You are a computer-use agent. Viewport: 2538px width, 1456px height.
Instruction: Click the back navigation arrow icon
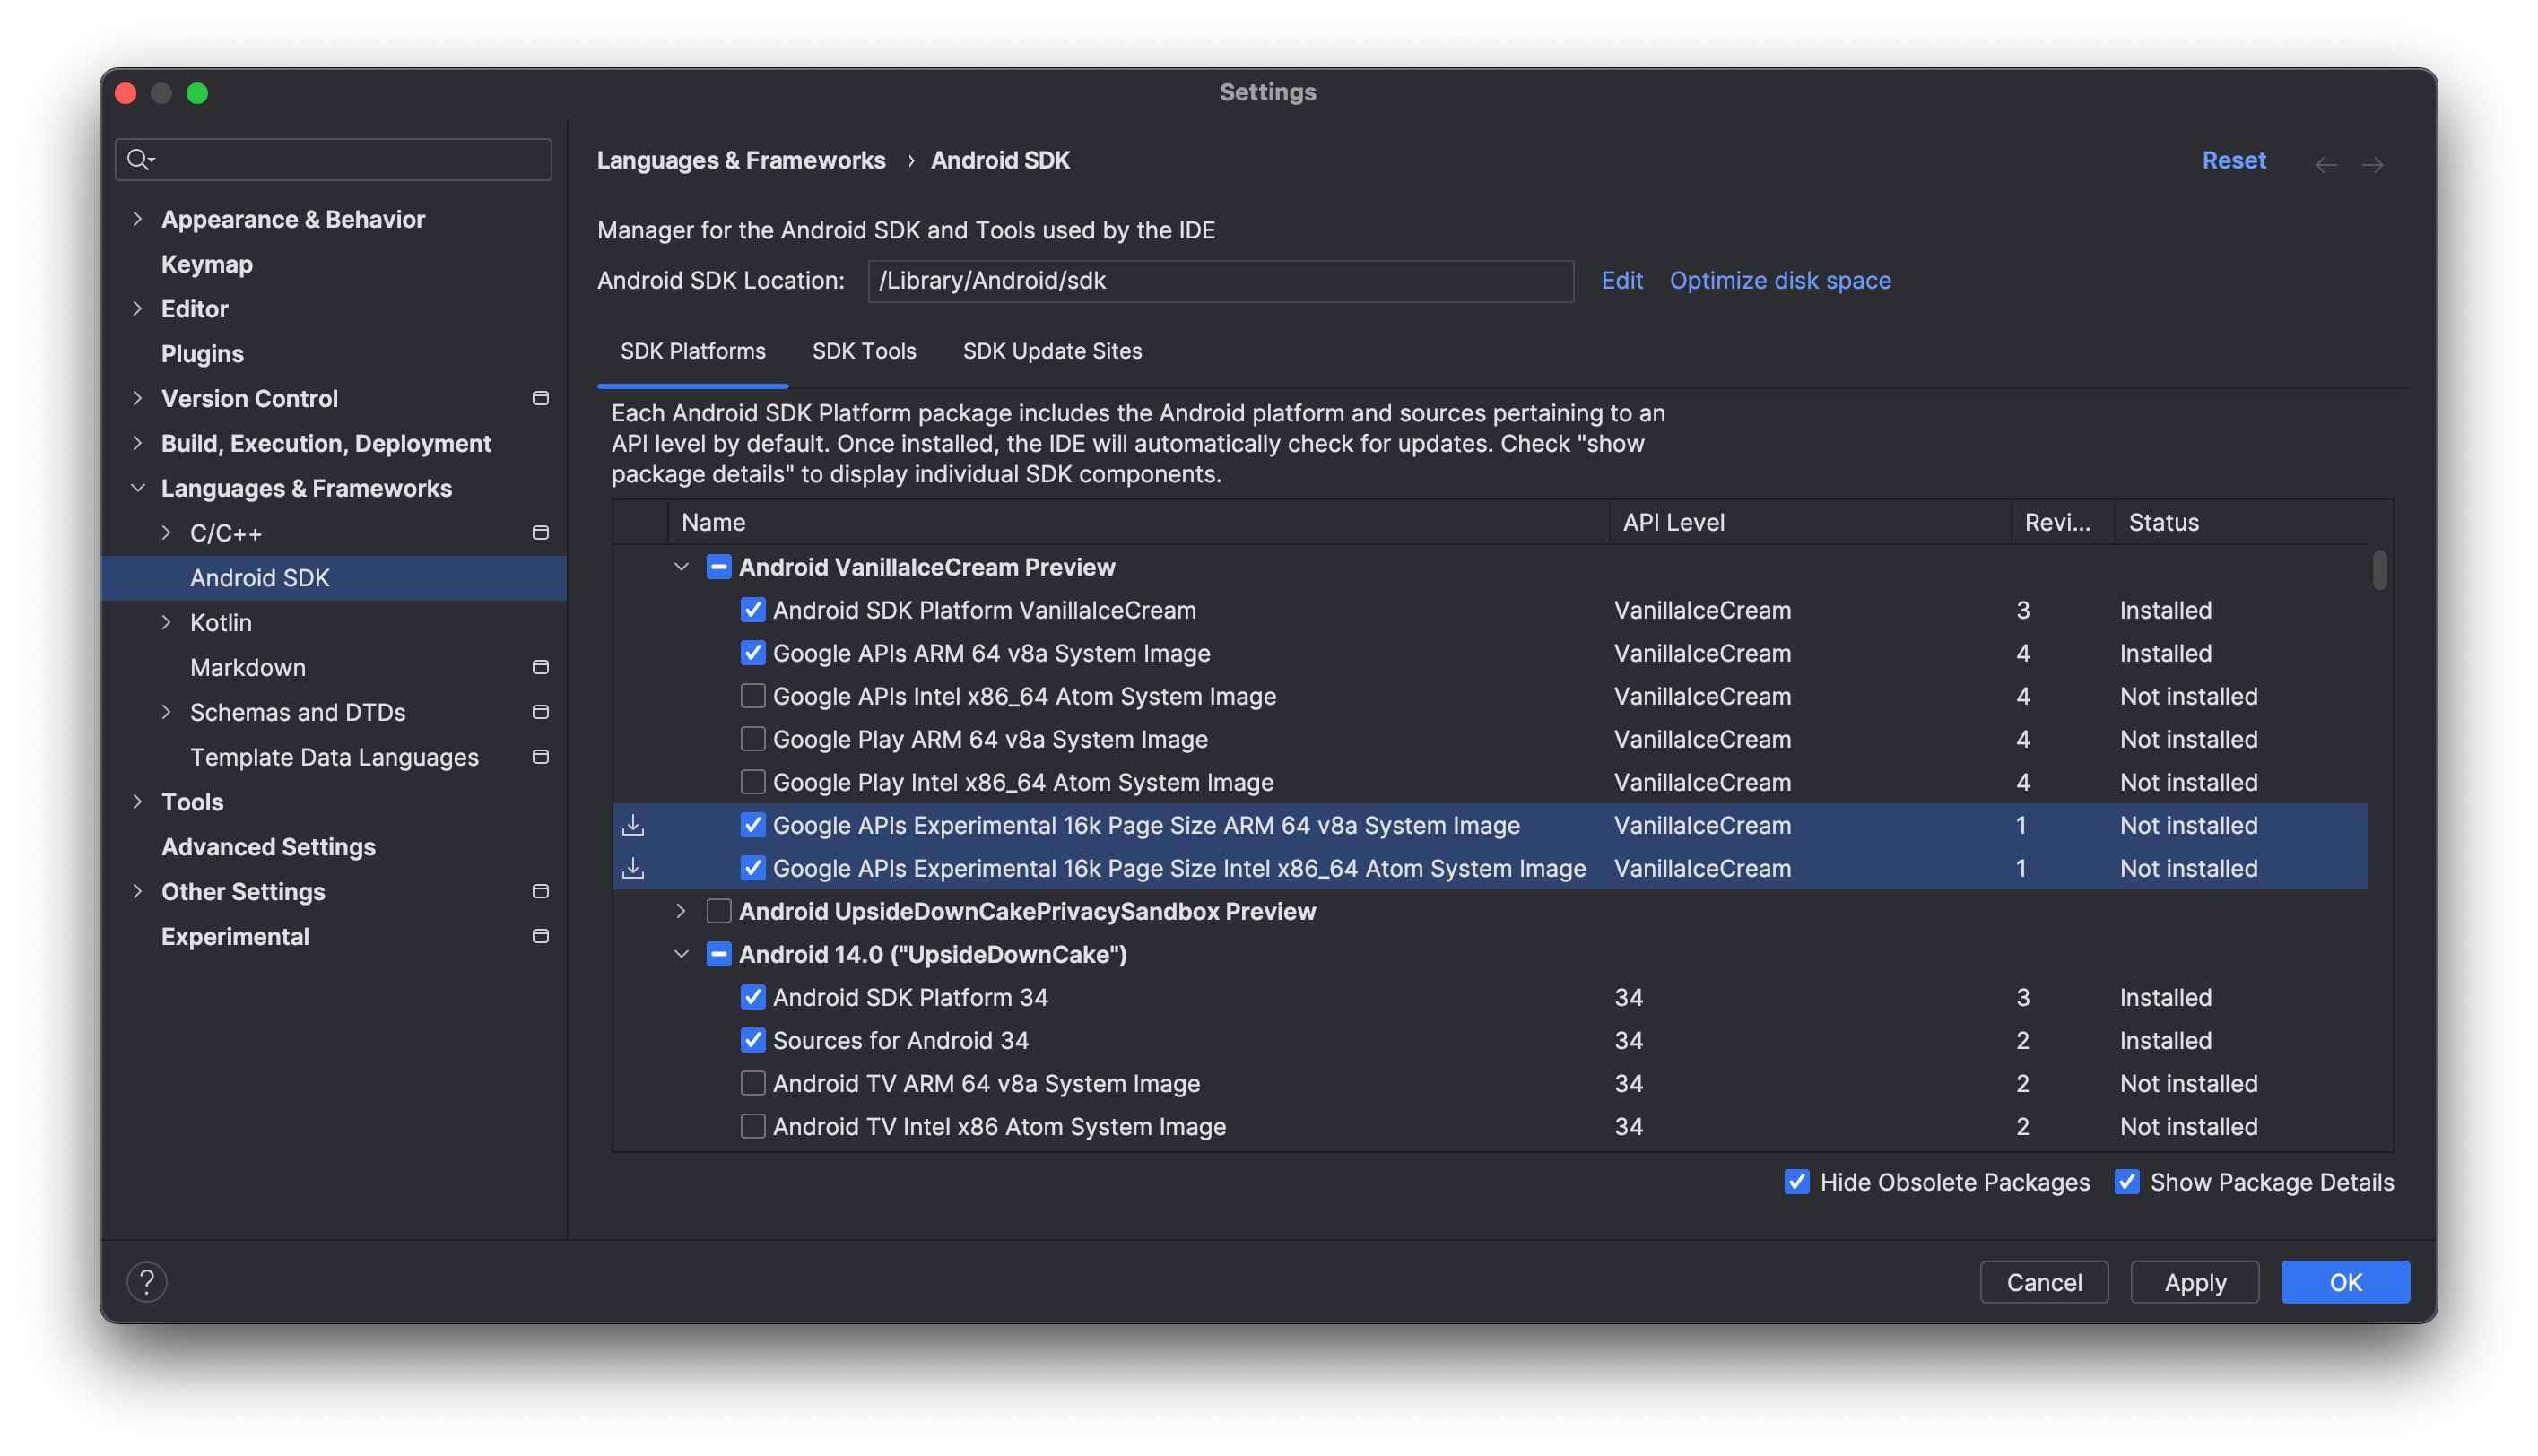coord(2325,159)
